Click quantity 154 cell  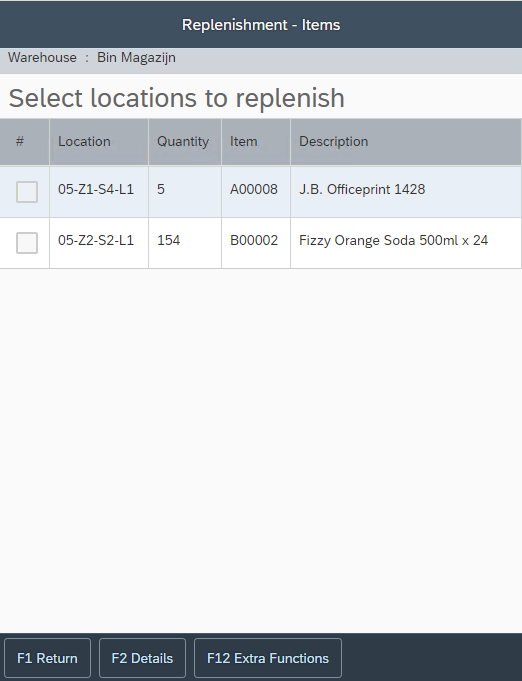point(185,243)
